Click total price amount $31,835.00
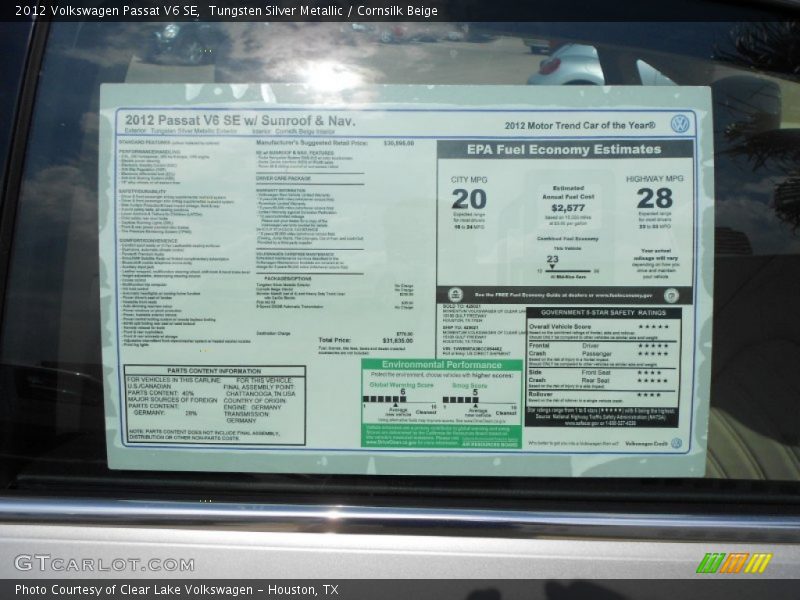 tap(397, 340)
